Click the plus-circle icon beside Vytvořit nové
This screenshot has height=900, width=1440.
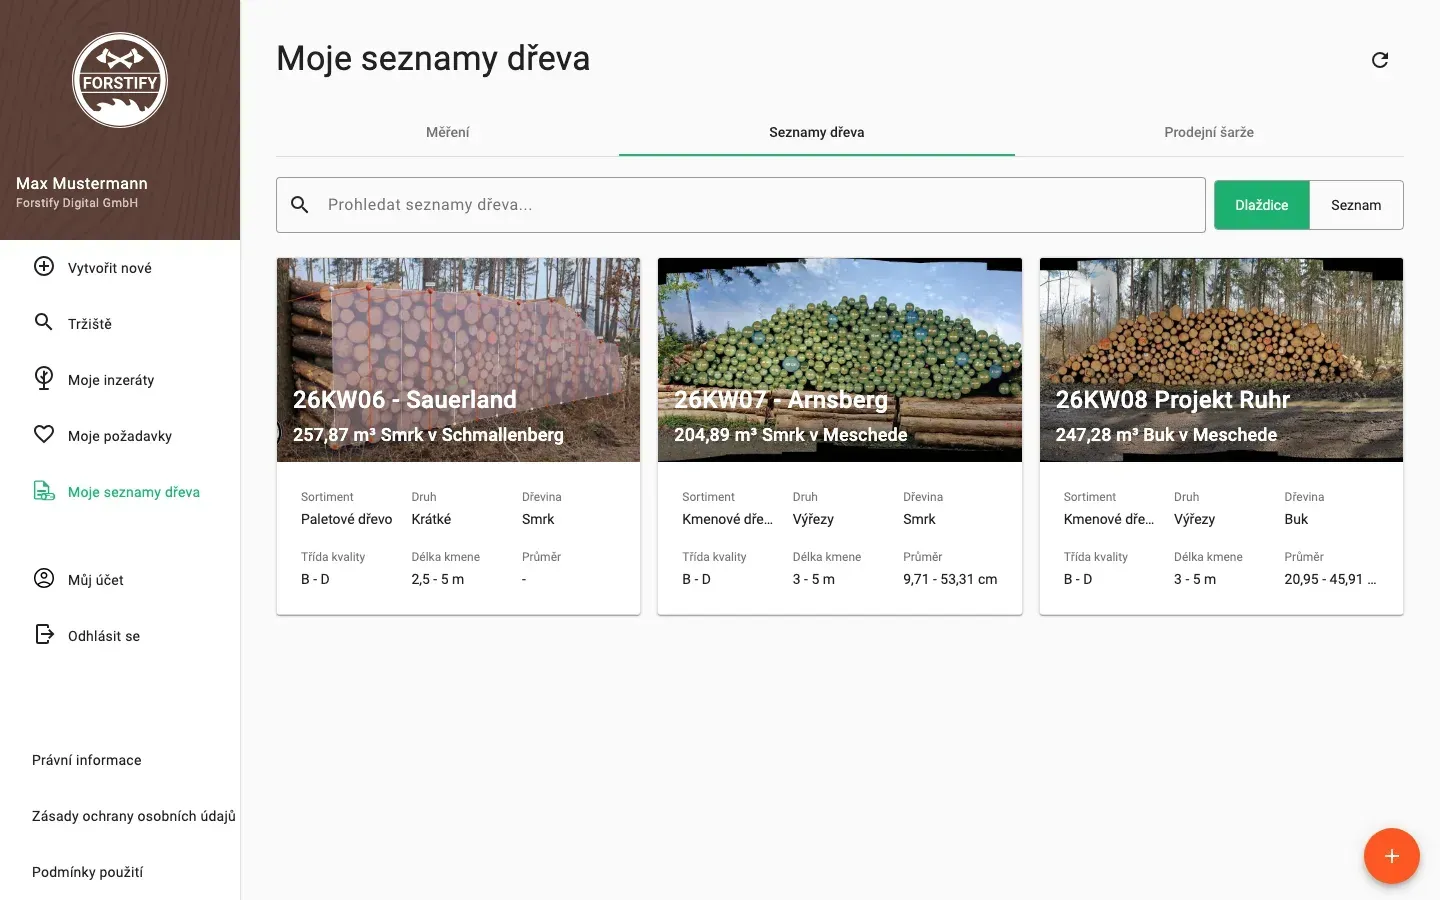click(44, 266)
